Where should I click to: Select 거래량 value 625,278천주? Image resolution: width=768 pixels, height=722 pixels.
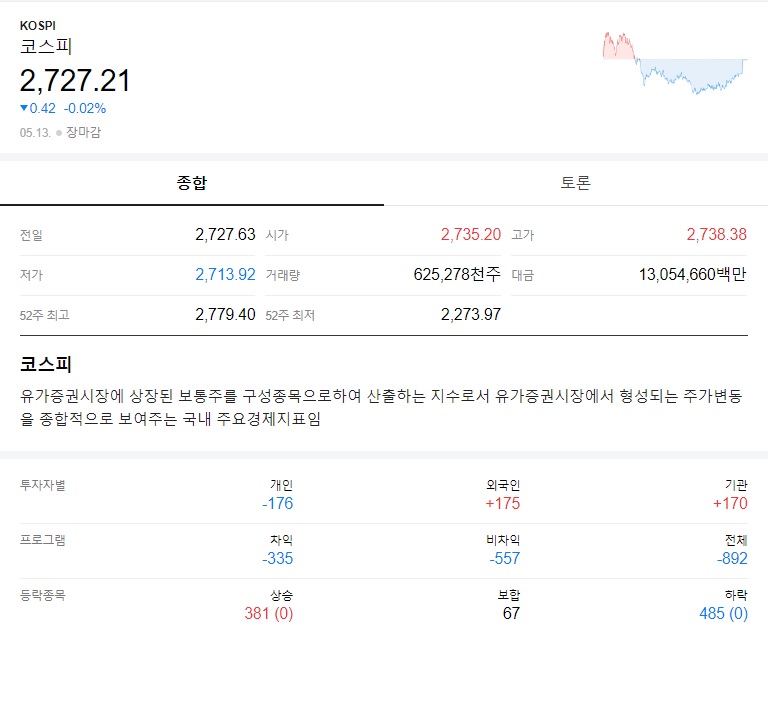457,274
